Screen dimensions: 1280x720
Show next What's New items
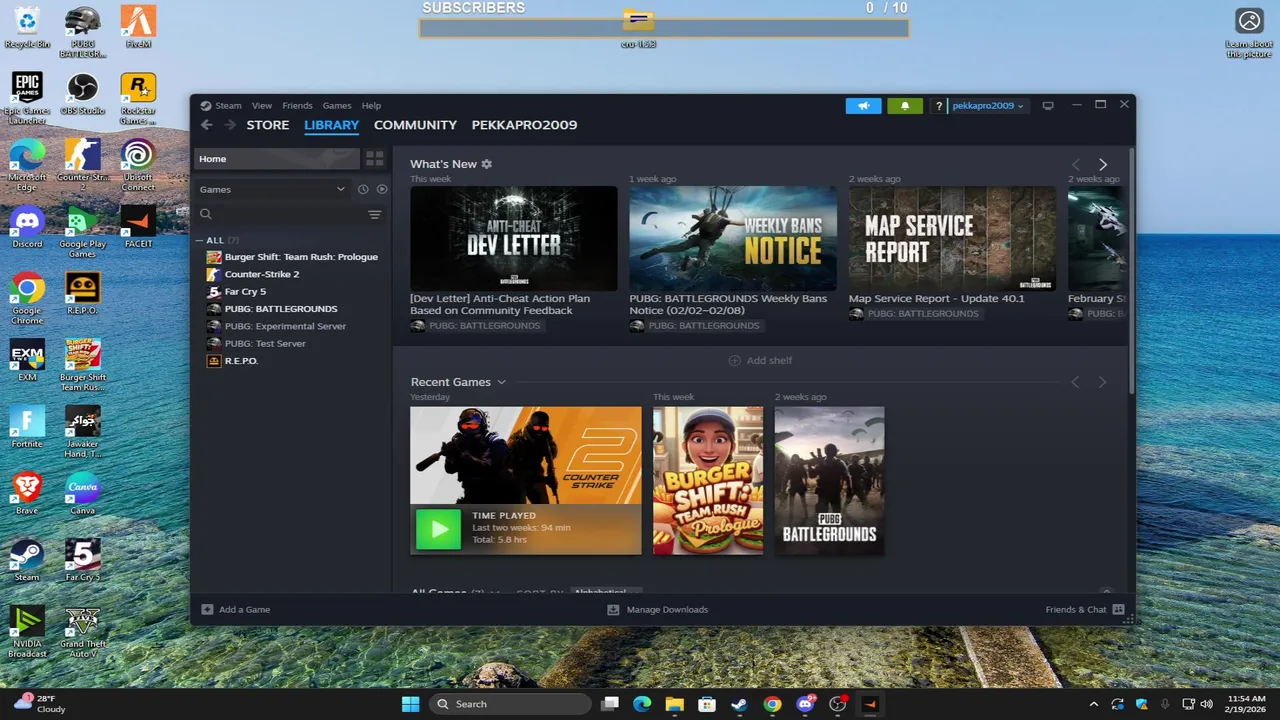pyautogui.click(x=1103, y=164)
